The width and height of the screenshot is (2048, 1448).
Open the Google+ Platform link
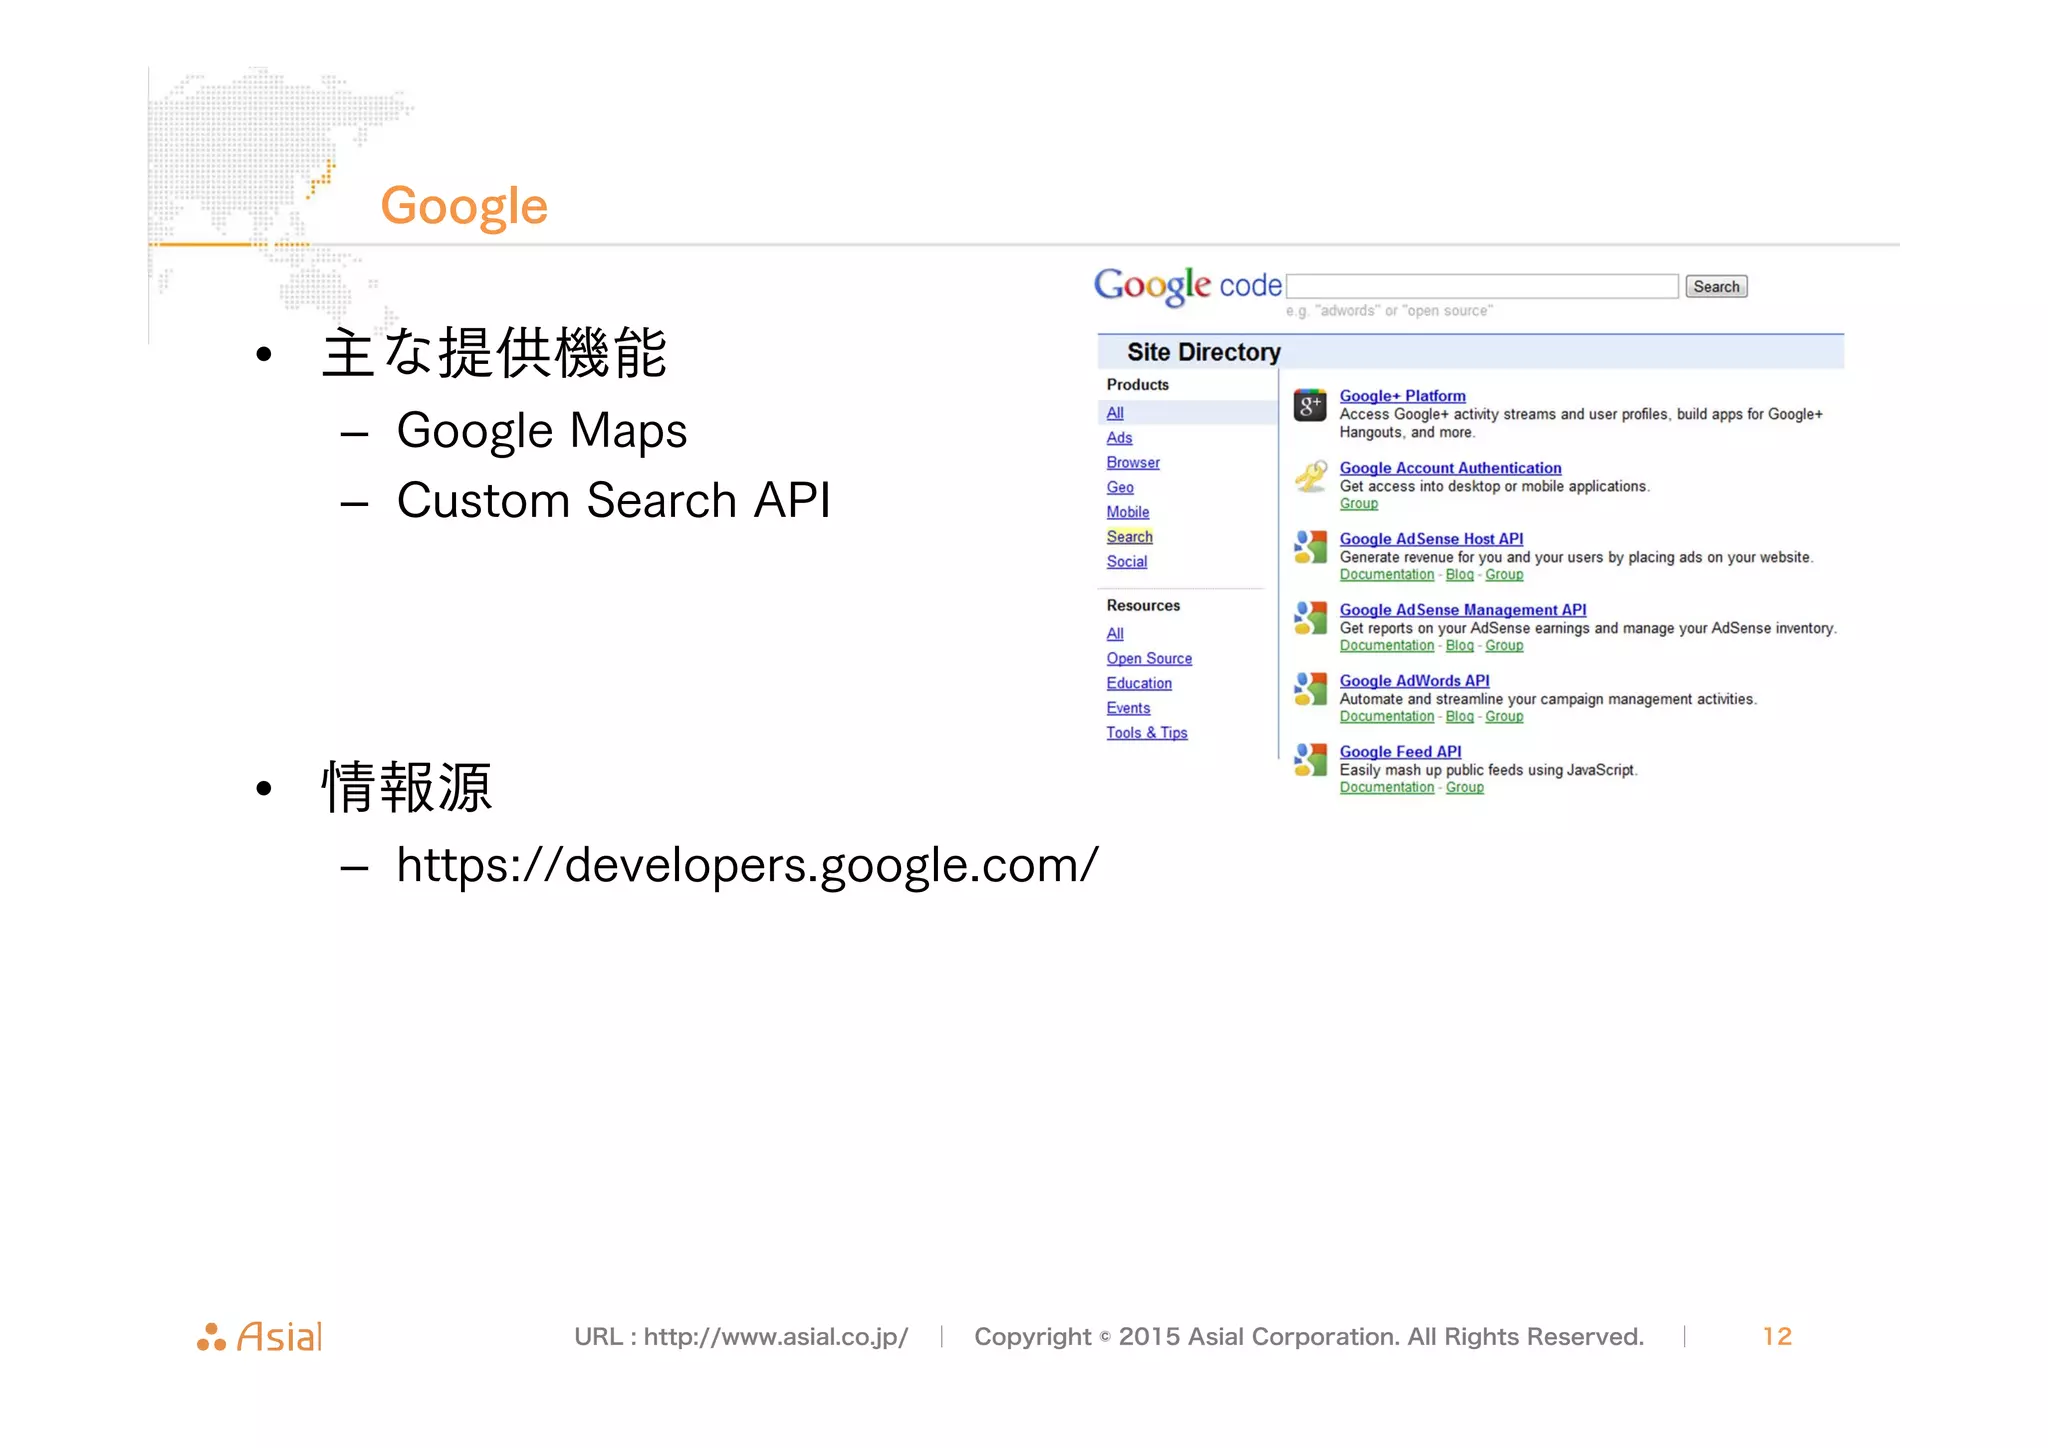point(1402,396)
